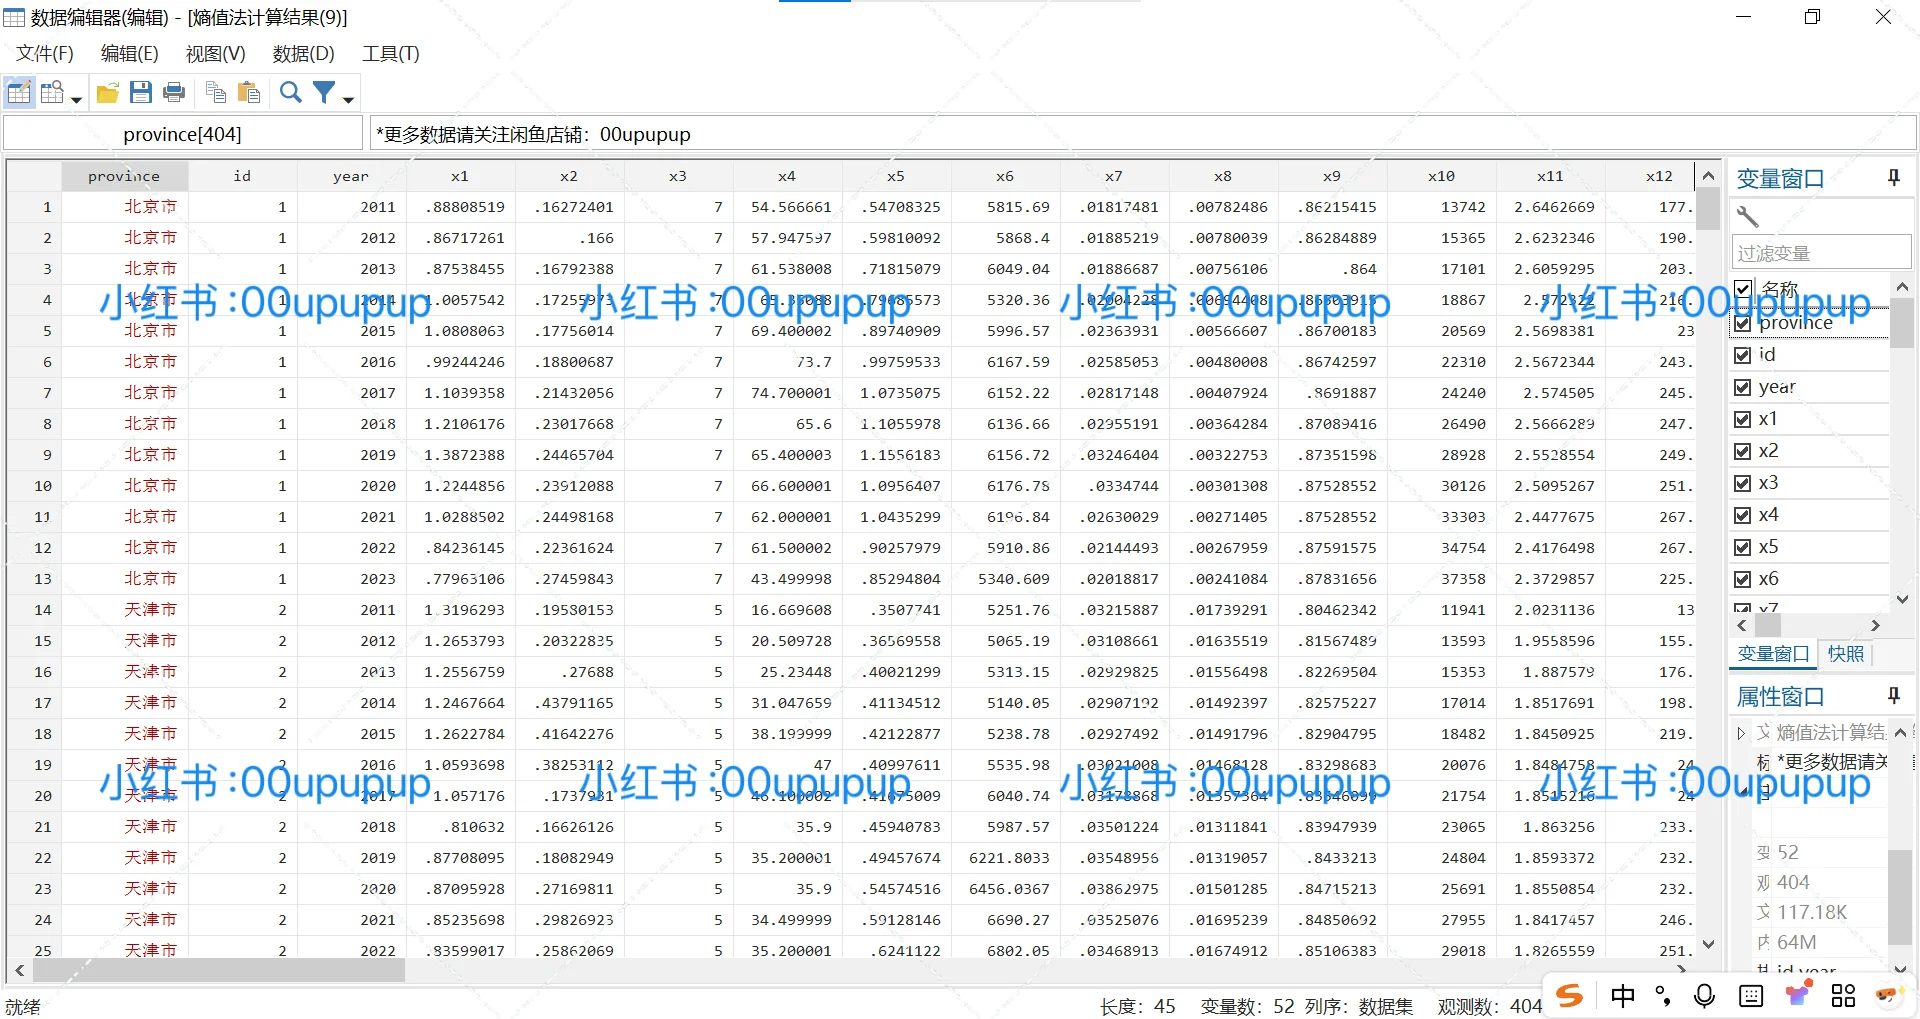Open the 编辑(E) menu
This screenshot has height=1019, width=1920.
pyautogui.click(x=130, y=54)
